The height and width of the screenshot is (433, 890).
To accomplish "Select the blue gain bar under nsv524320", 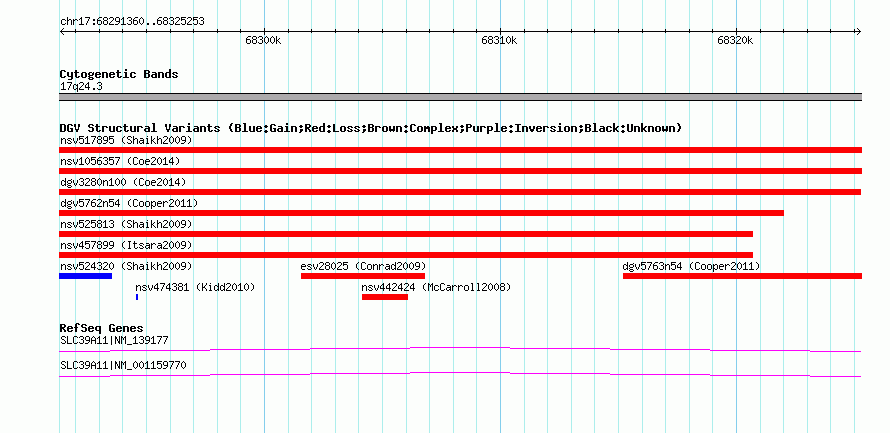I will pos(86,276).
